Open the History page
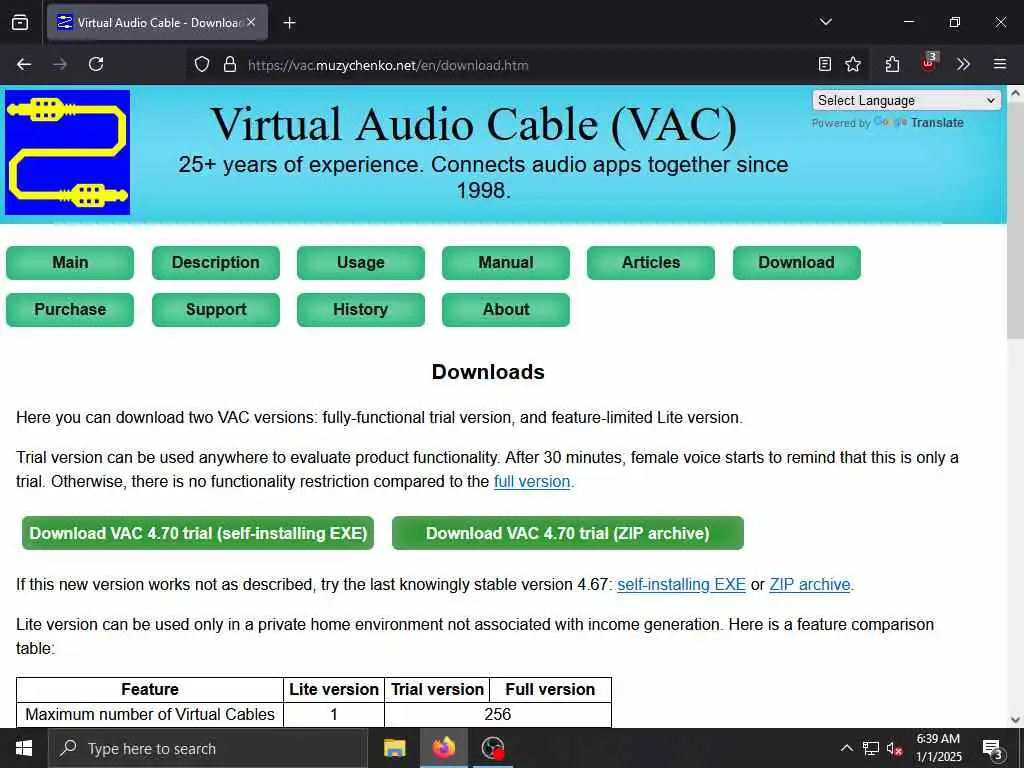Viewport: 1024px width, 768px height. pos(360,310)
